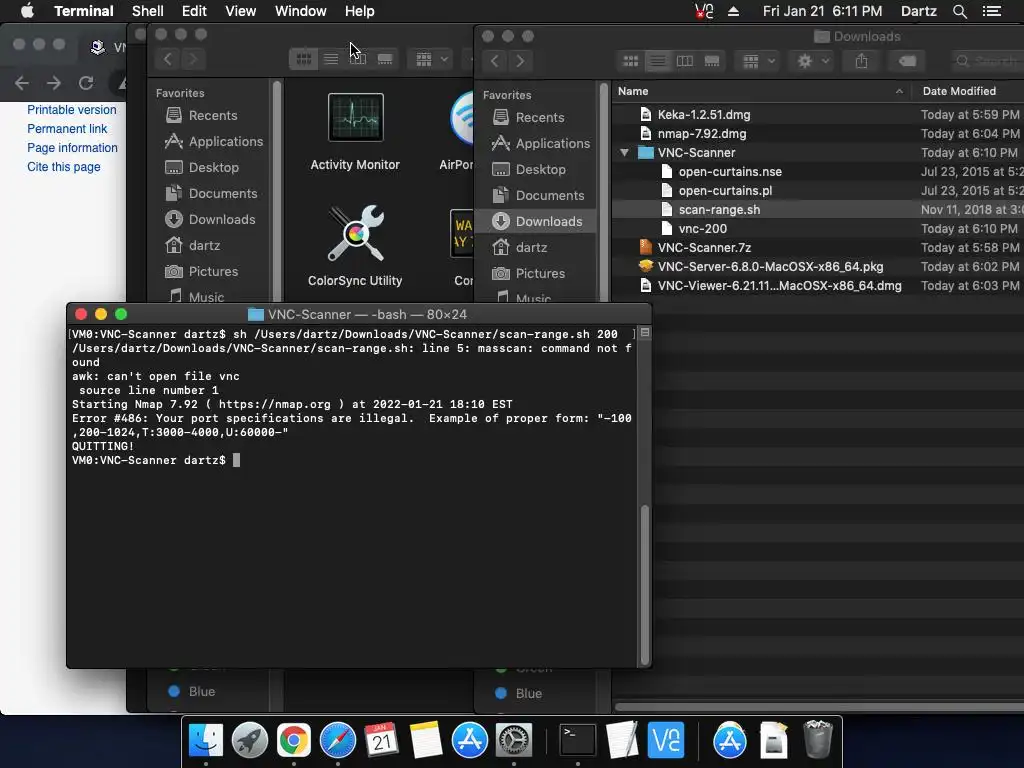
Task: Open the Permanent link
Action: pyautogui.click(x=67, y=129)
